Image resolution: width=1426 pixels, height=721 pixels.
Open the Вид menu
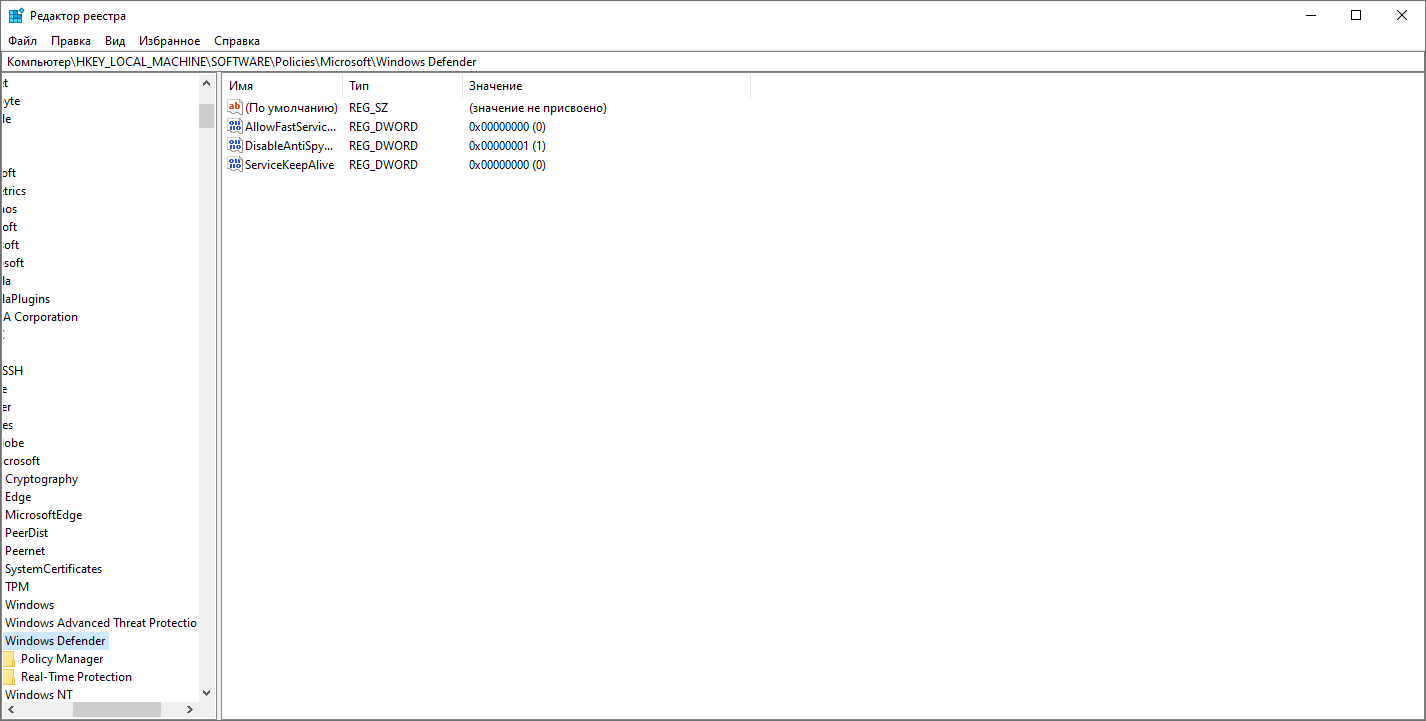(x=115, y=41)
